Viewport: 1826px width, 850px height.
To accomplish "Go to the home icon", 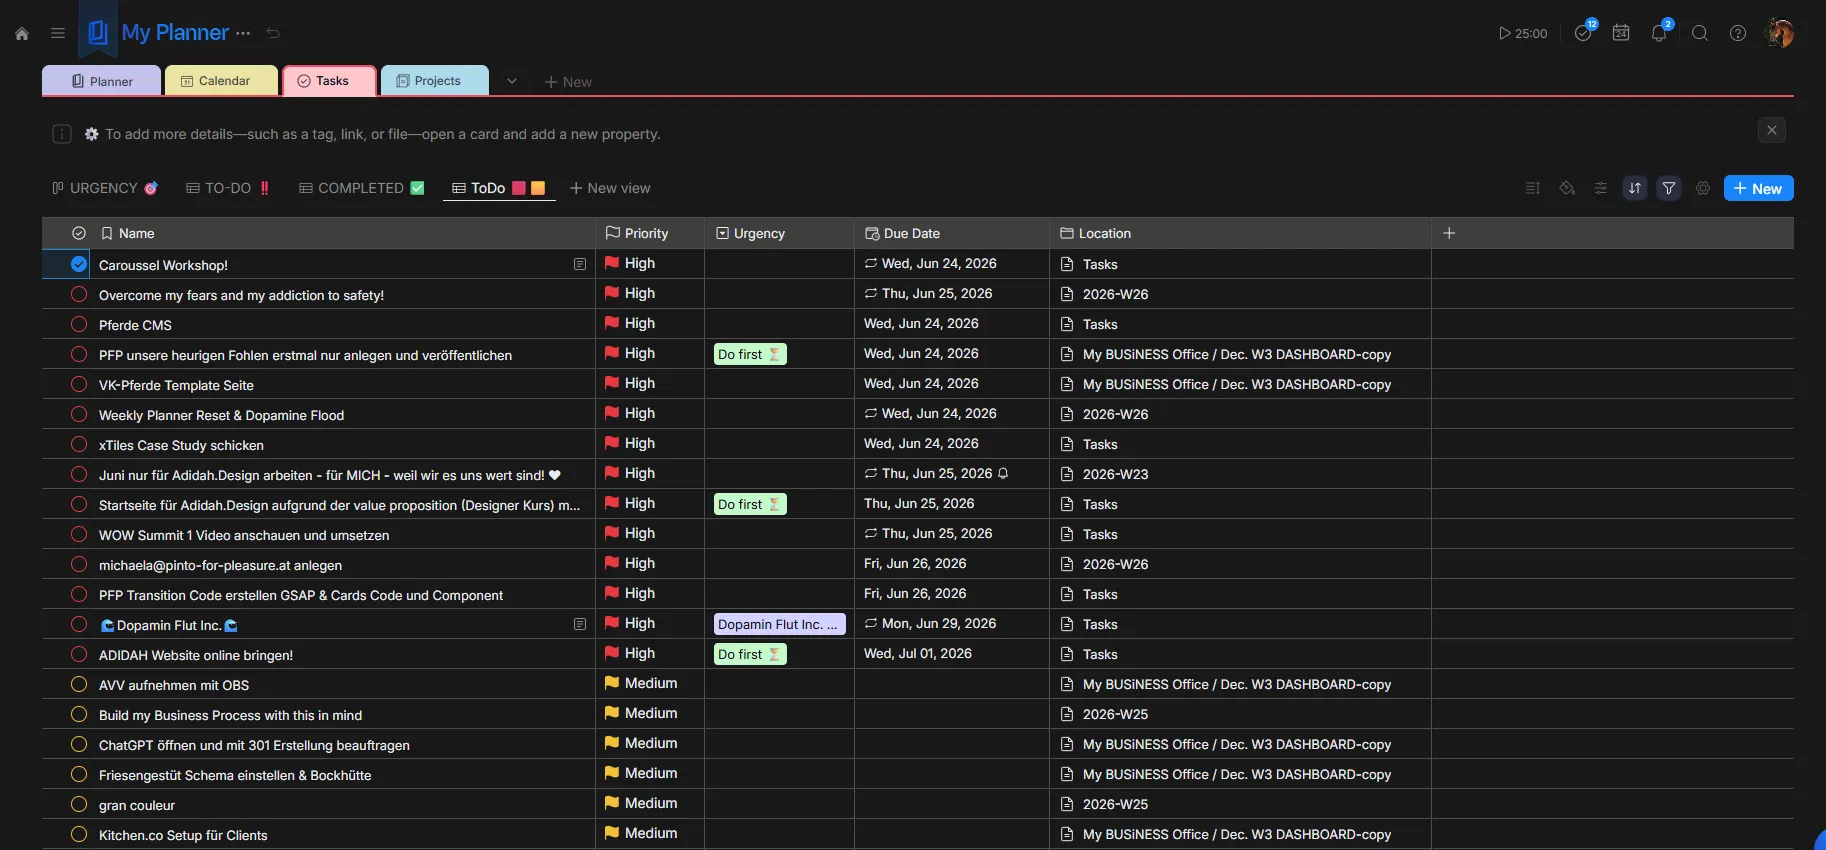I will 22,33.
